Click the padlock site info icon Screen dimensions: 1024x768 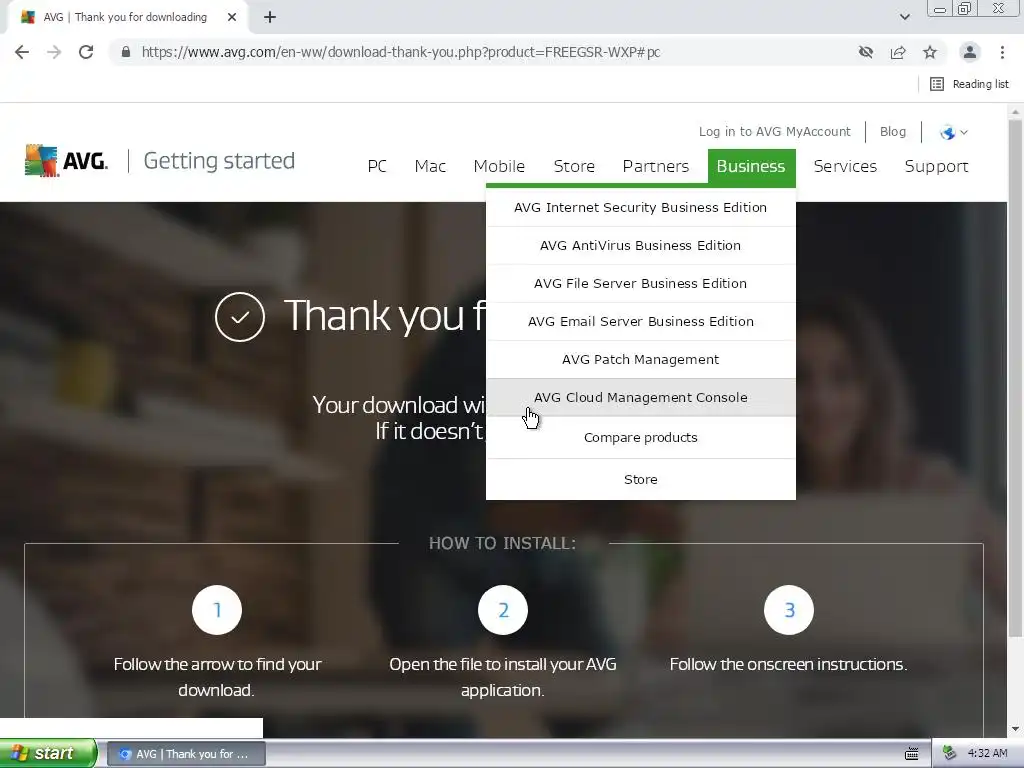pos(126,52)
